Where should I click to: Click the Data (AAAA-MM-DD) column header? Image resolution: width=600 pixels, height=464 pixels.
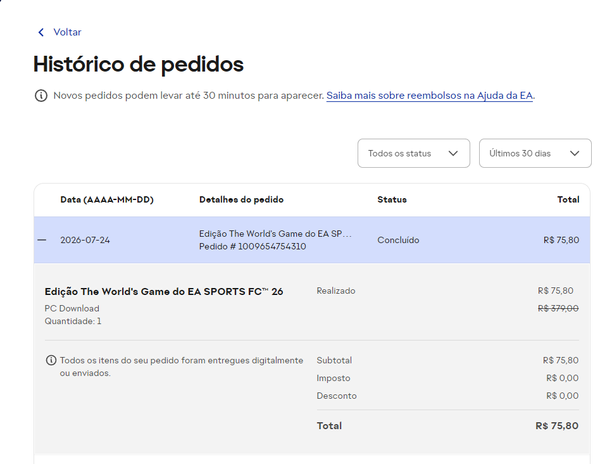[107, 200]
